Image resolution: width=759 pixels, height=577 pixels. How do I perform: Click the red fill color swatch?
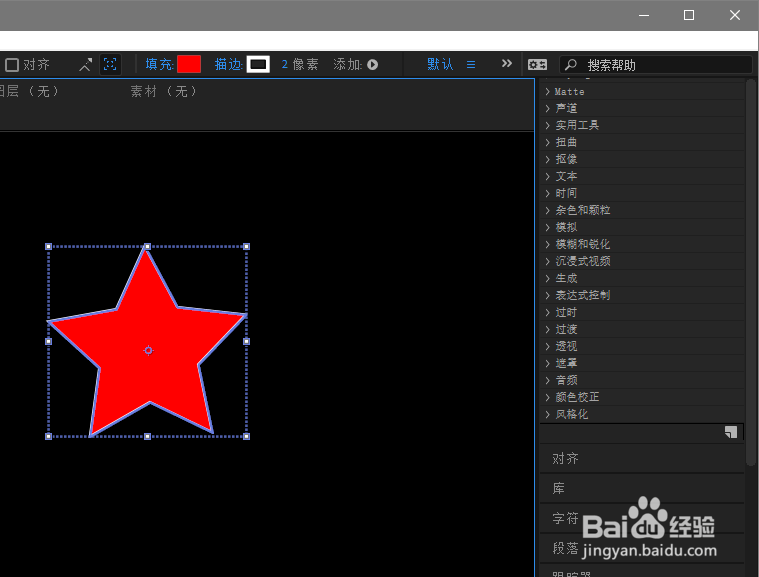coord(189,64)
